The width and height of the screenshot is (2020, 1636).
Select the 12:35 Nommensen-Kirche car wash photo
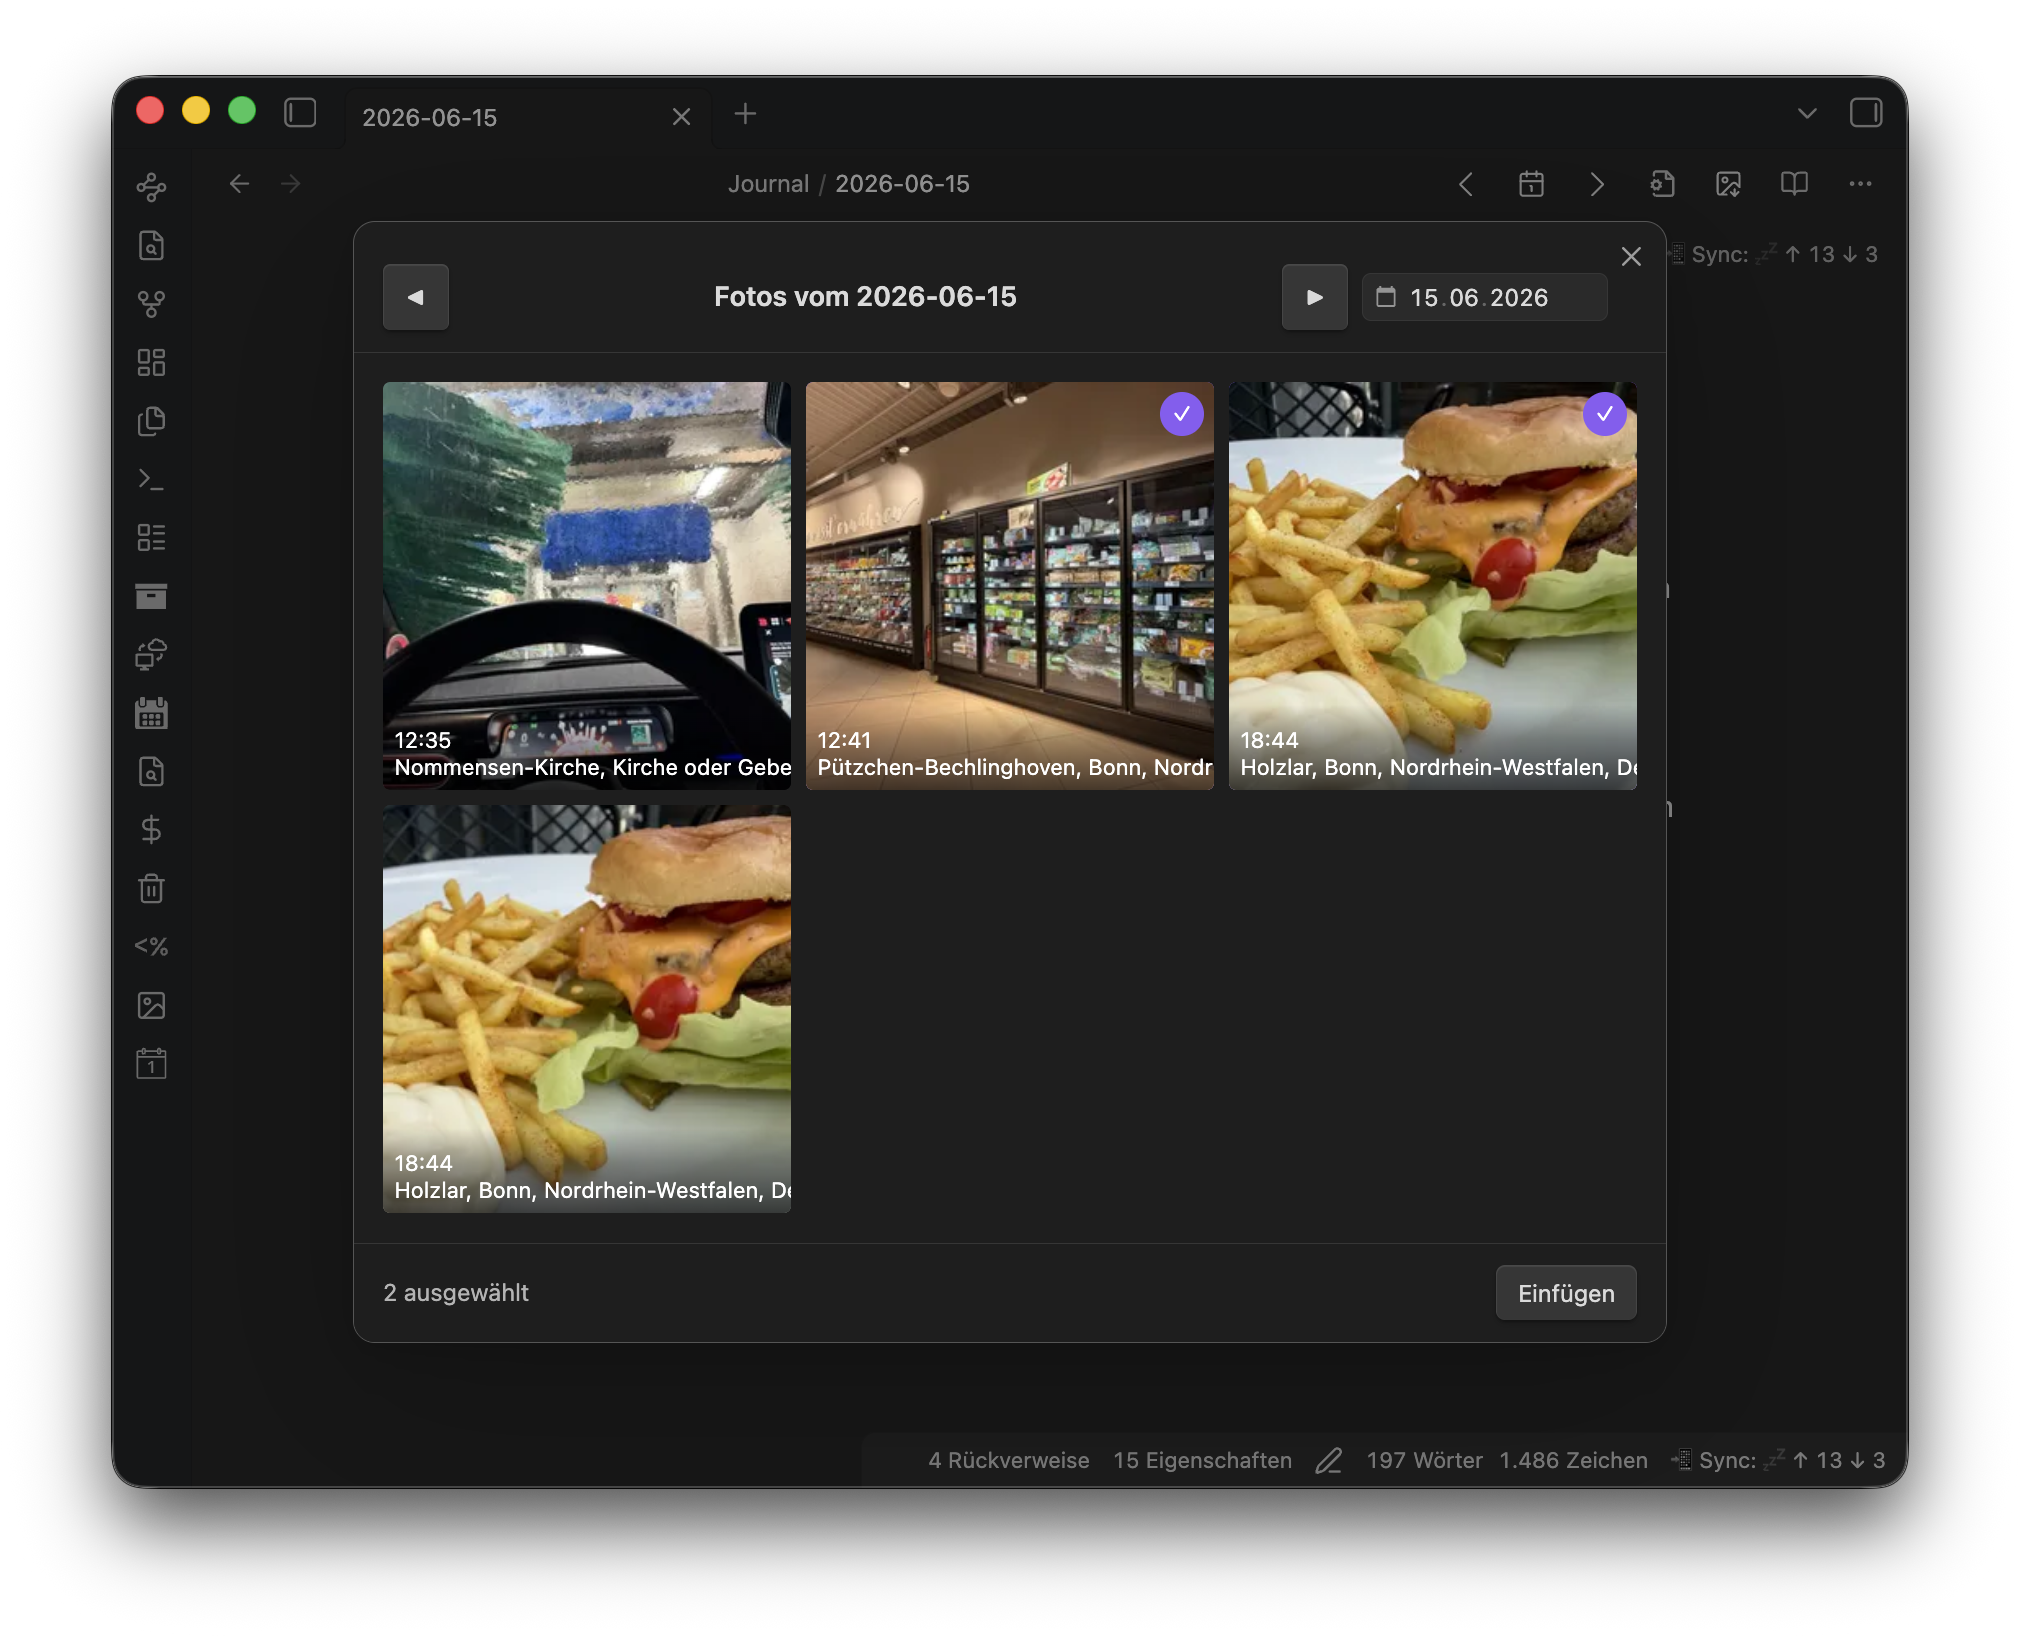(x=587, y=586)
